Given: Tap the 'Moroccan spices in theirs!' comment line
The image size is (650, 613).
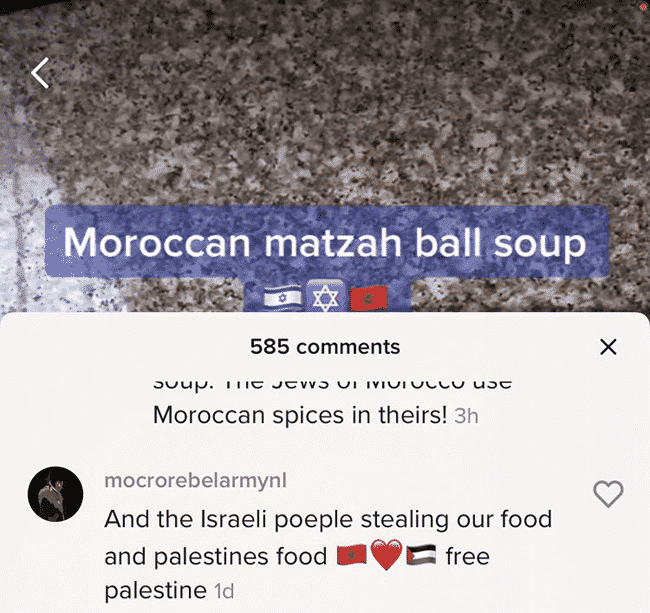Looking at the screenshot, I should [x=300, y=415].
